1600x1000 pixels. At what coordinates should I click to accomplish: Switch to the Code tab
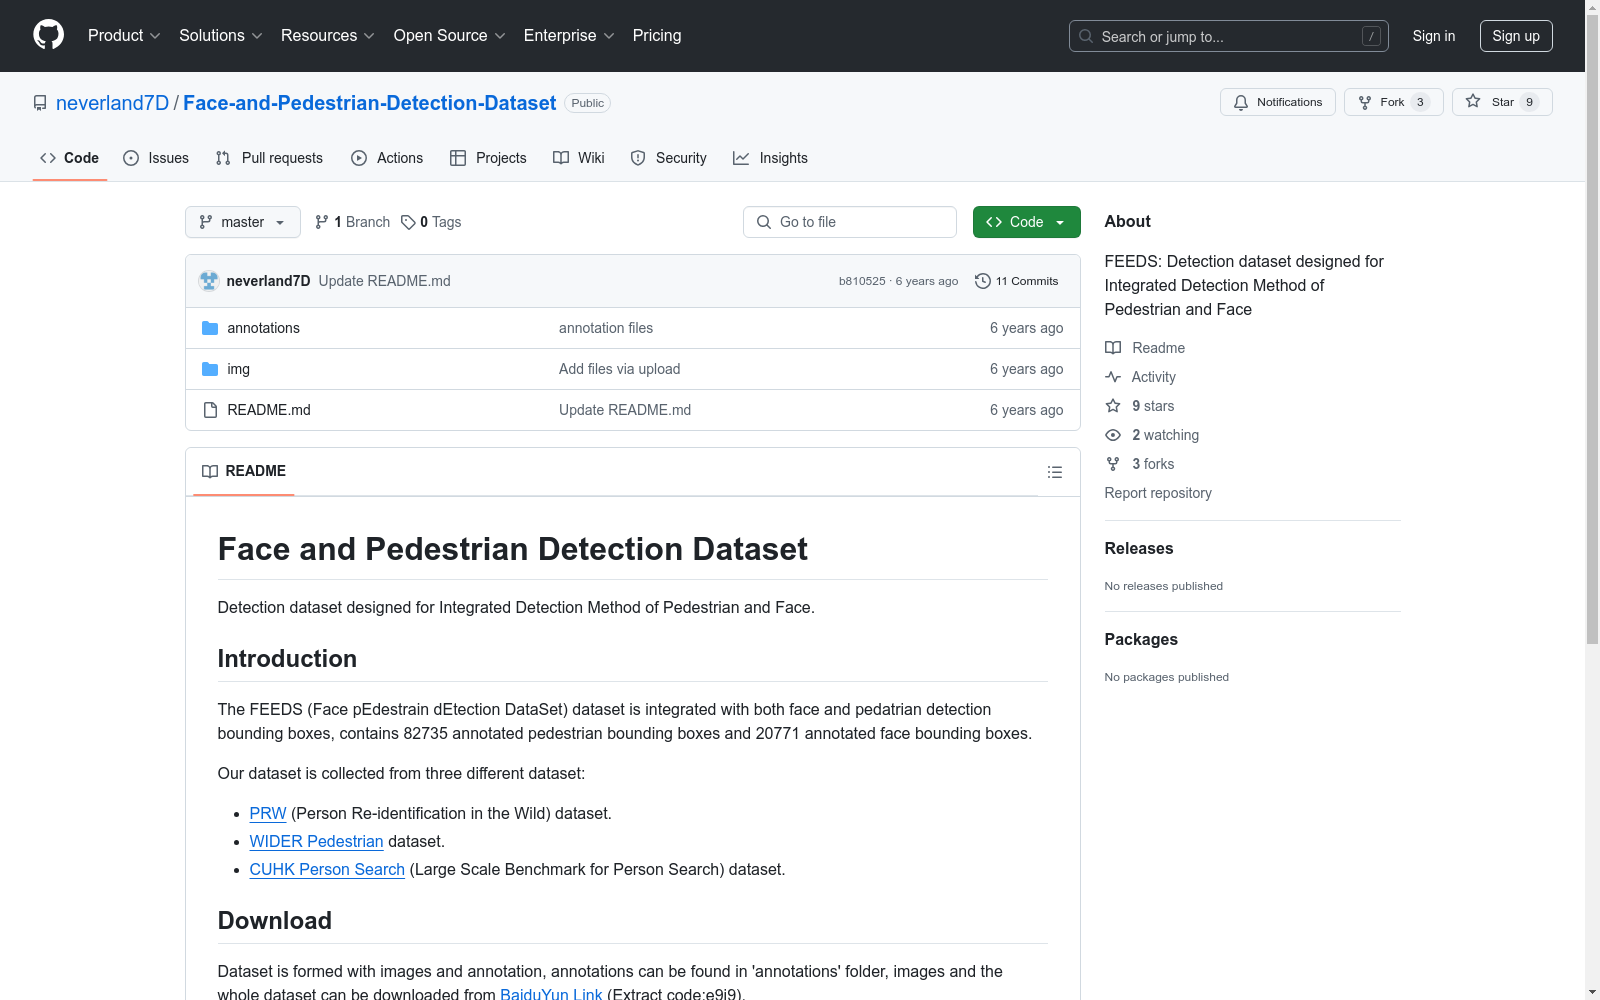tap(69, 158)
